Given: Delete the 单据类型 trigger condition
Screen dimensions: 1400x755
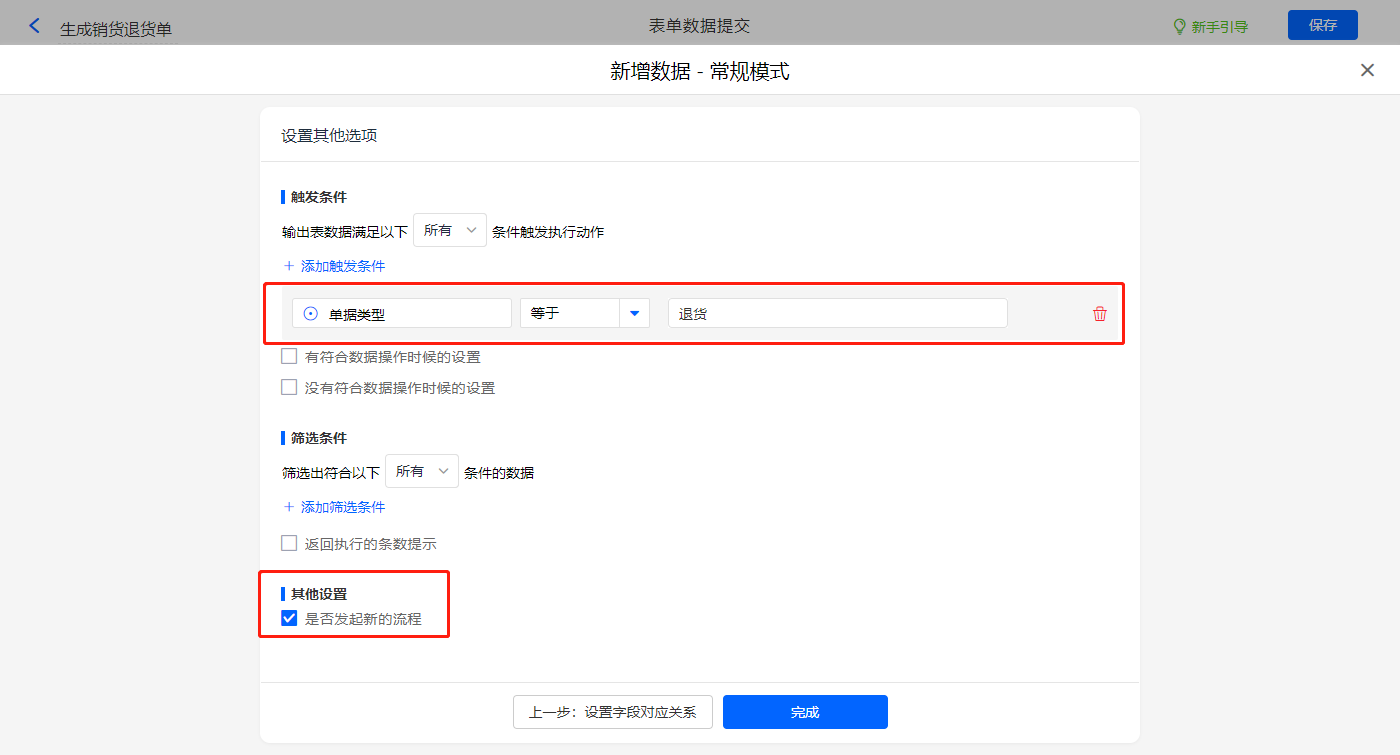Looking at the screenshot, I should pos(1100,314).
